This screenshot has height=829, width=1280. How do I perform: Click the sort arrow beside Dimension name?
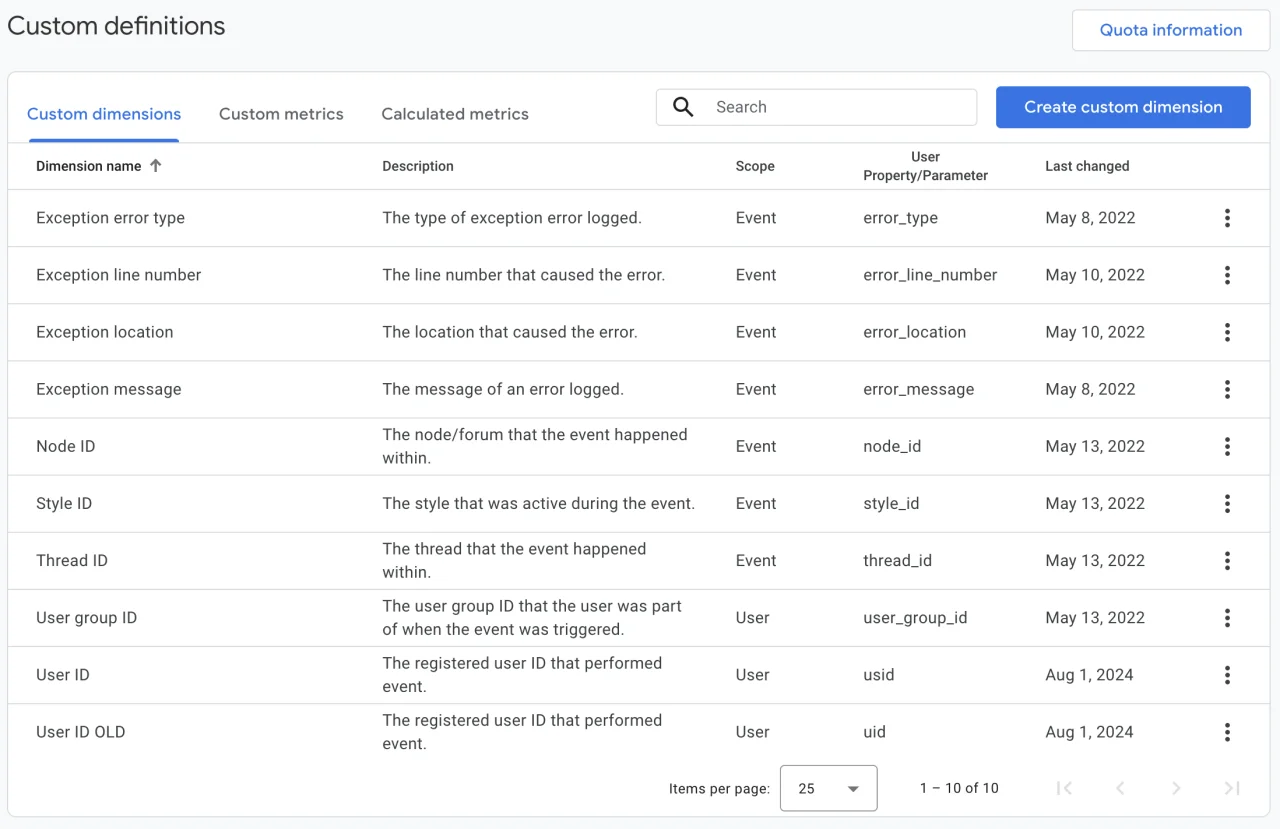click(155, 166)
